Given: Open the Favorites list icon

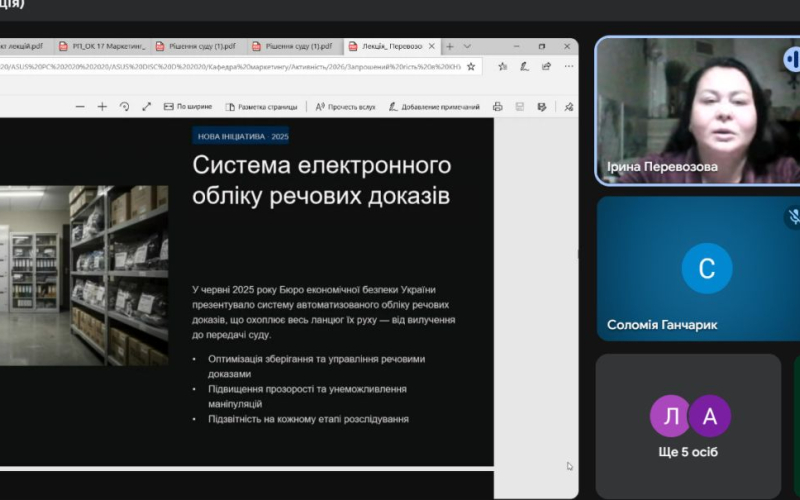Looking at the screenshot, I should [503, 66].
